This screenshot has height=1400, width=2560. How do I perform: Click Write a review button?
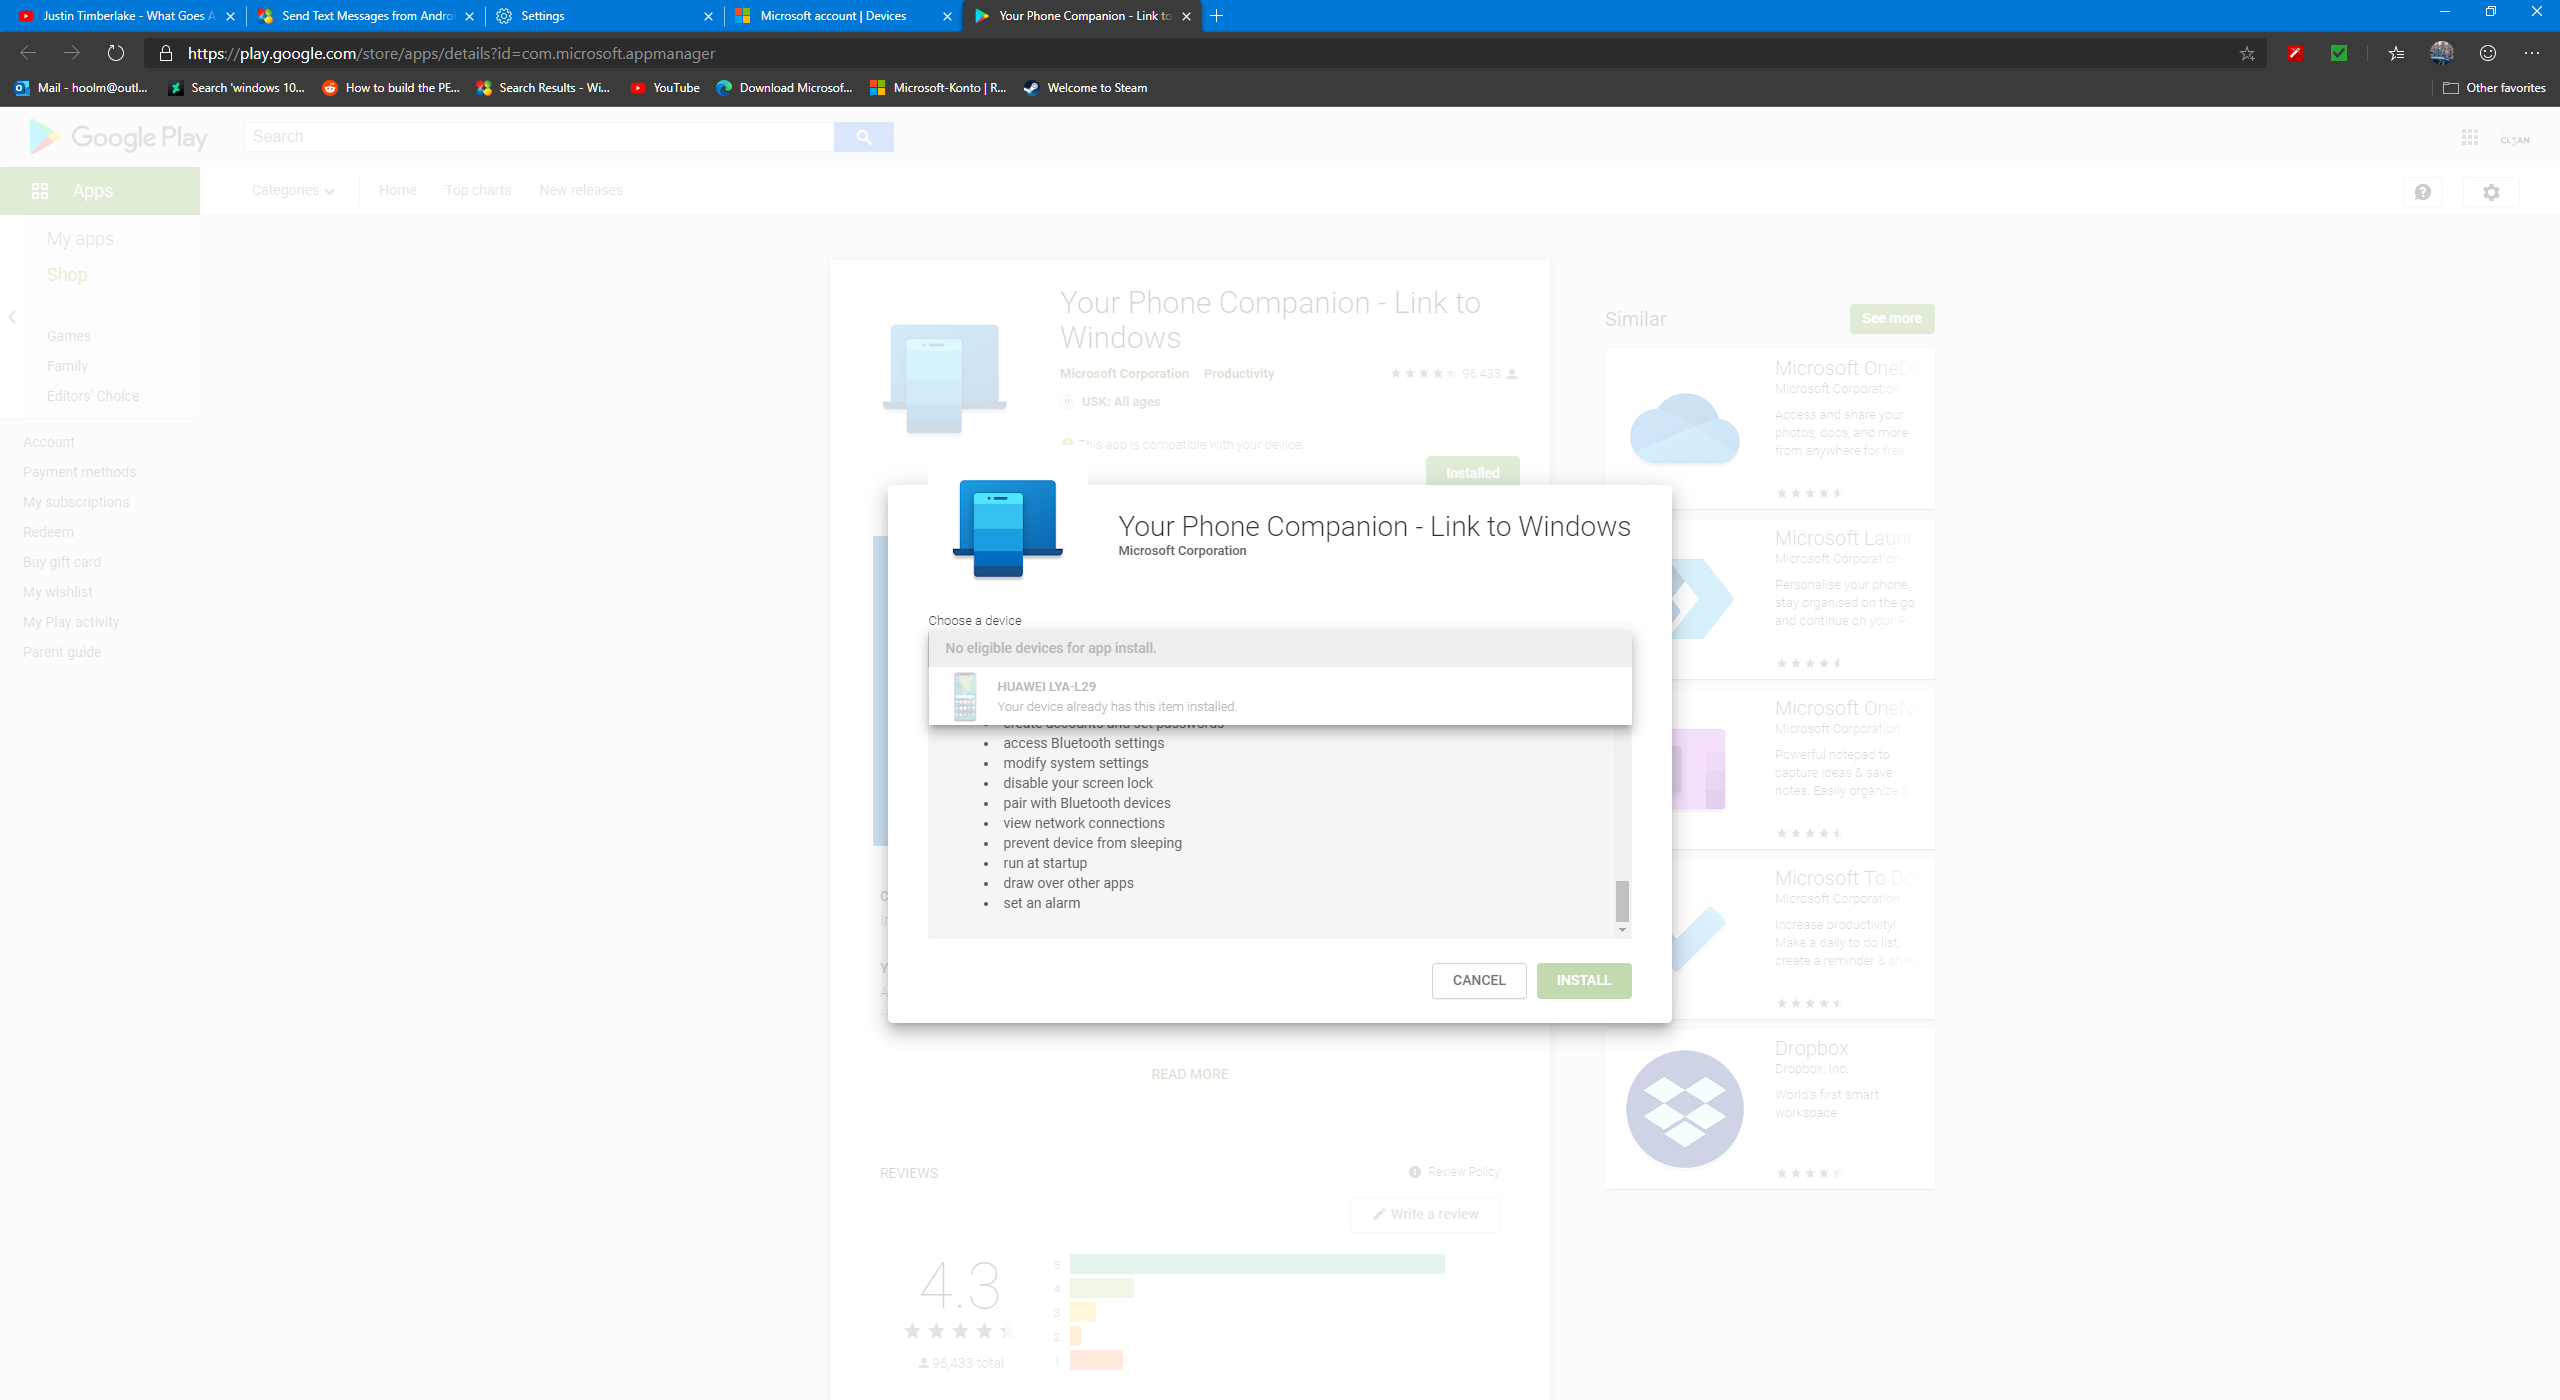tap(1425, 1214)
